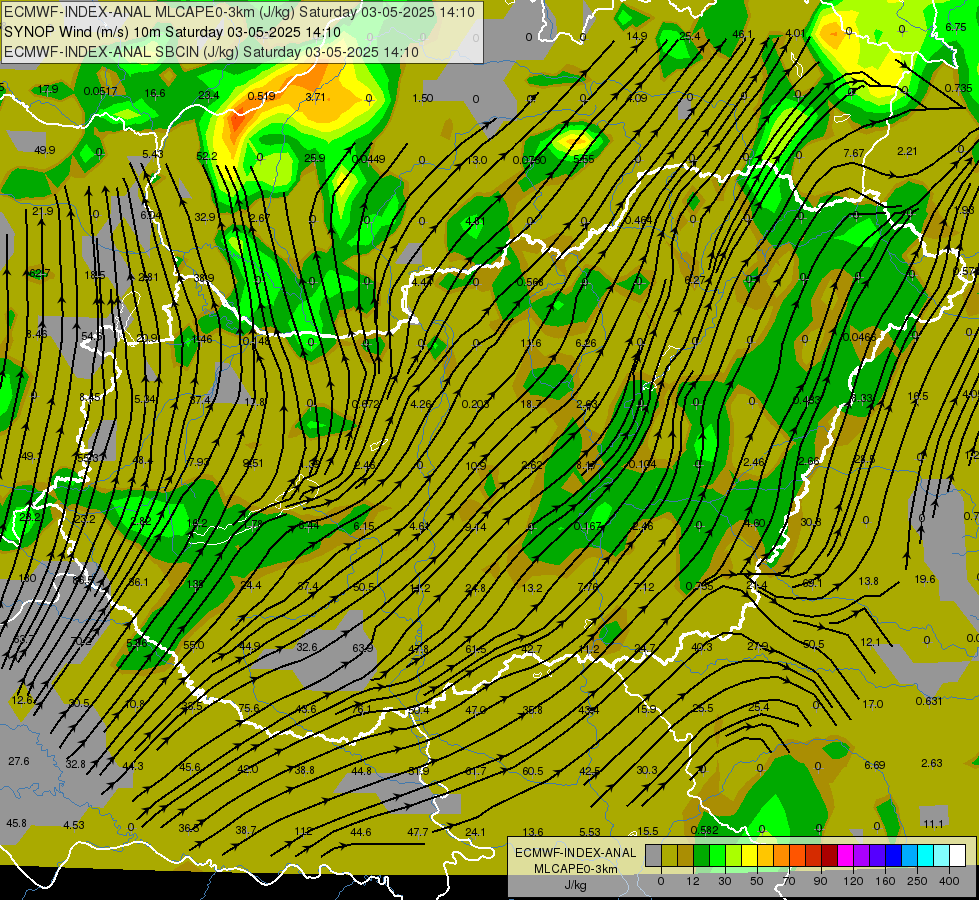
Task: Click the legend title 'ECMWF-INDEX-ANAL'
Action: (x=575, y=853)
